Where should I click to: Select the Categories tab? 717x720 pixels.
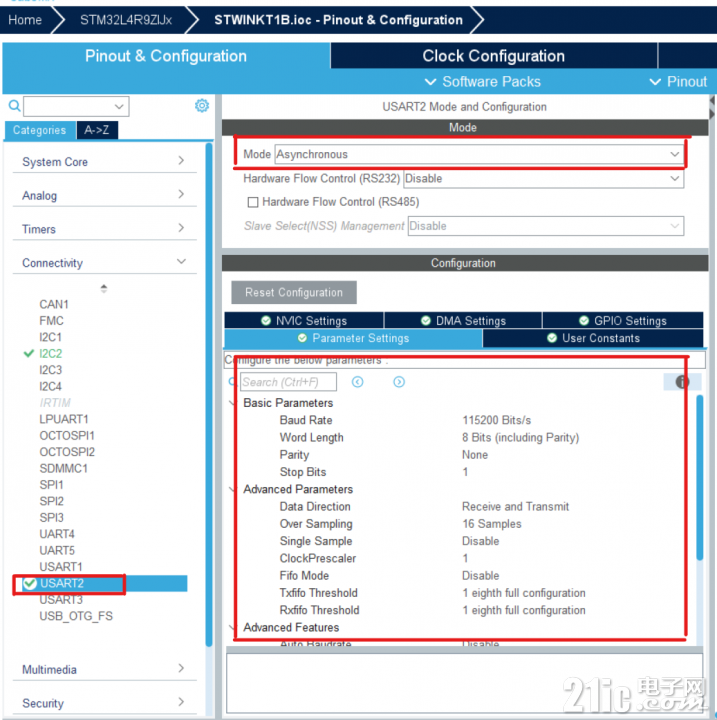click(x=40, y=130)
